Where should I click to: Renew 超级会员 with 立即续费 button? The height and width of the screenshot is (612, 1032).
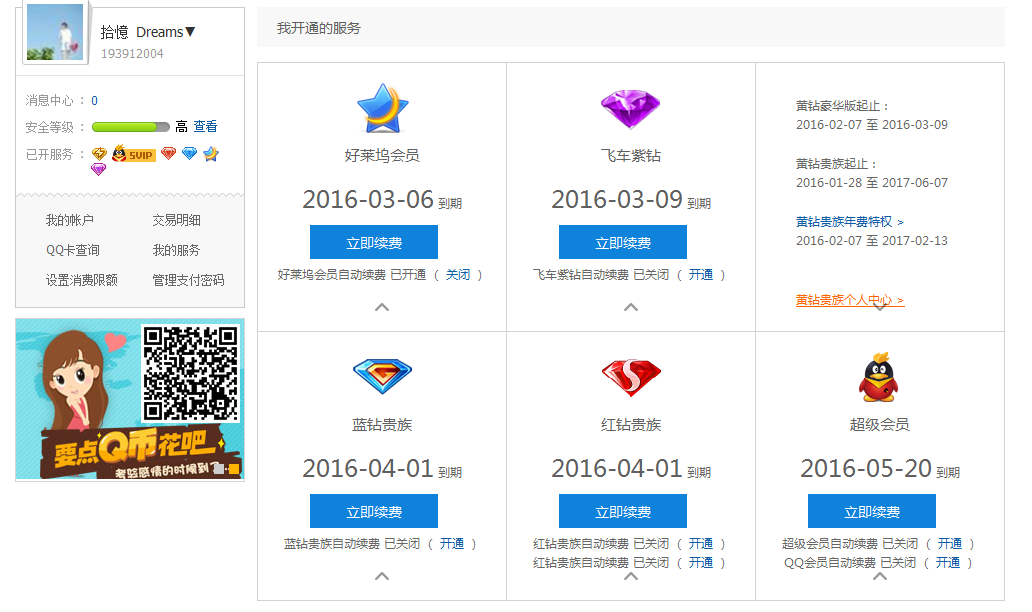(871, 511)
